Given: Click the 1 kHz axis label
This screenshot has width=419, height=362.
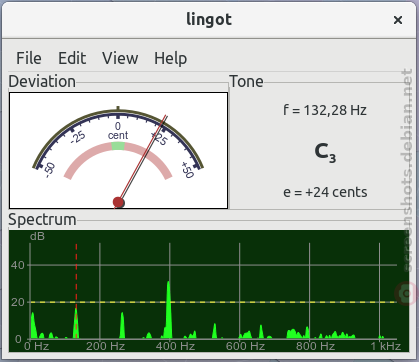Looking at the screenshot, I should [386, 346].
